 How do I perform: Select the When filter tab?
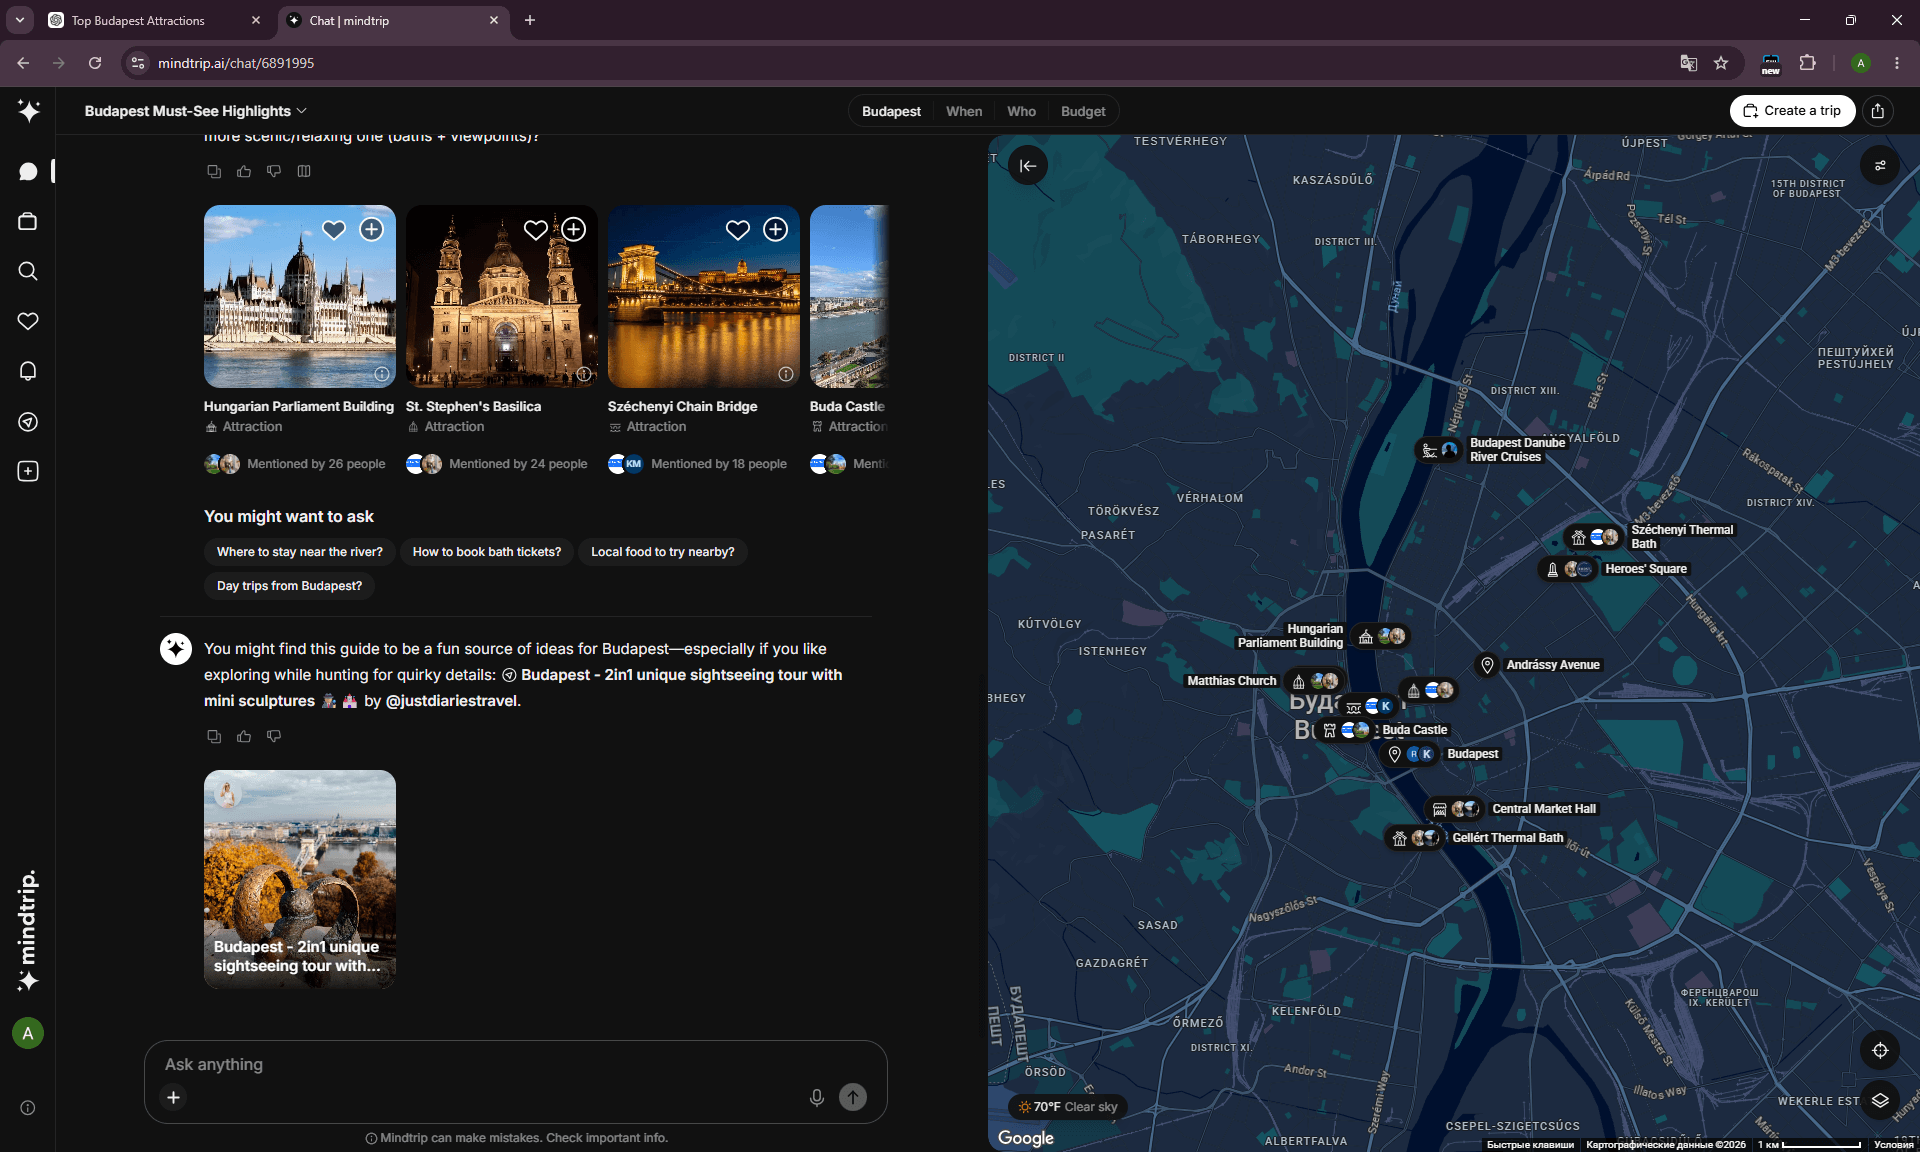pyautogui.click(x=964, y=111)
